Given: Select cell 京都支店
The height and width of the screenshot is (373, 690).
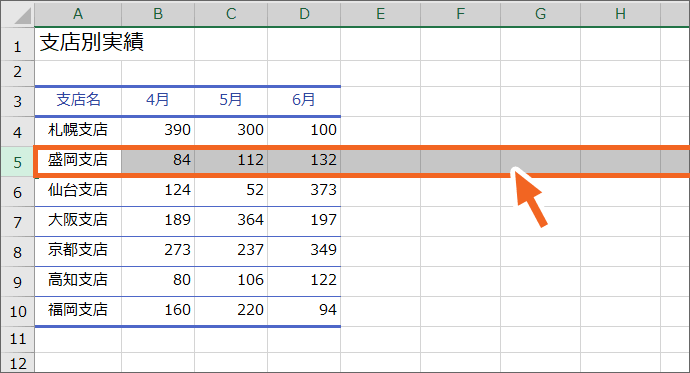Looking at the screenshot, I should pyautogui.click(x=78, y=251).
